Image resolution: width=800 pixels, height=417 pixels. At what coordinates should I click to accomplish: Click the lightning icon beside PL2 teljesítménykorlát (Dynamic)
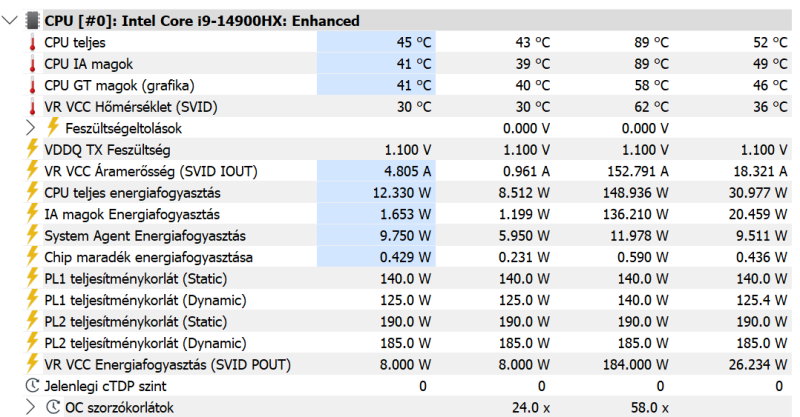pyautogui.click(x=32, y=341)
